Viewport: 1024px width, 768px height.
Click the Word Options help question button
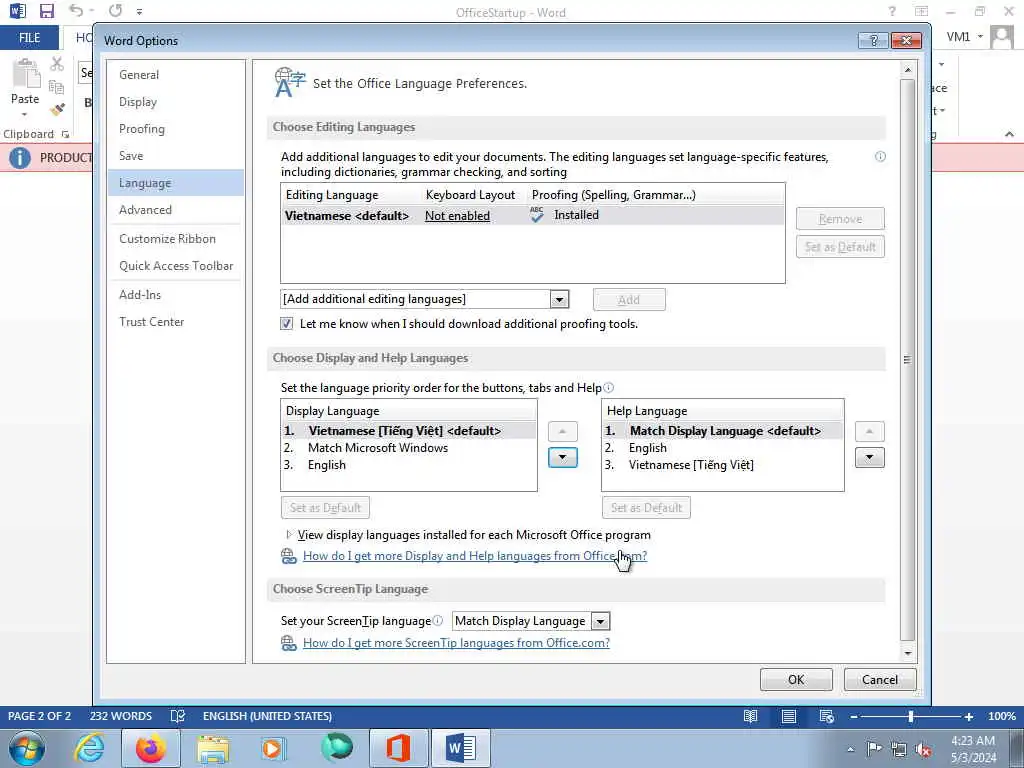coord(873,40)
